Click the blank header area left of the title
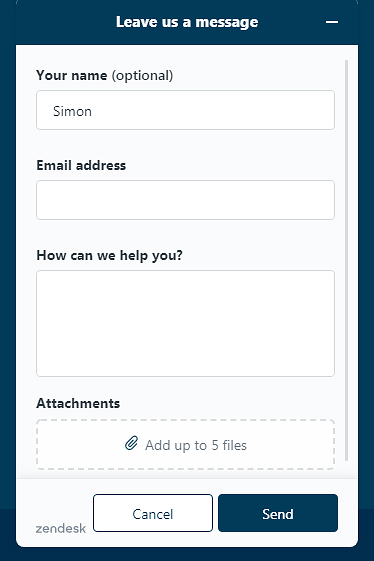The height and width of the screenshot is (561, 374). click(64, 22)
